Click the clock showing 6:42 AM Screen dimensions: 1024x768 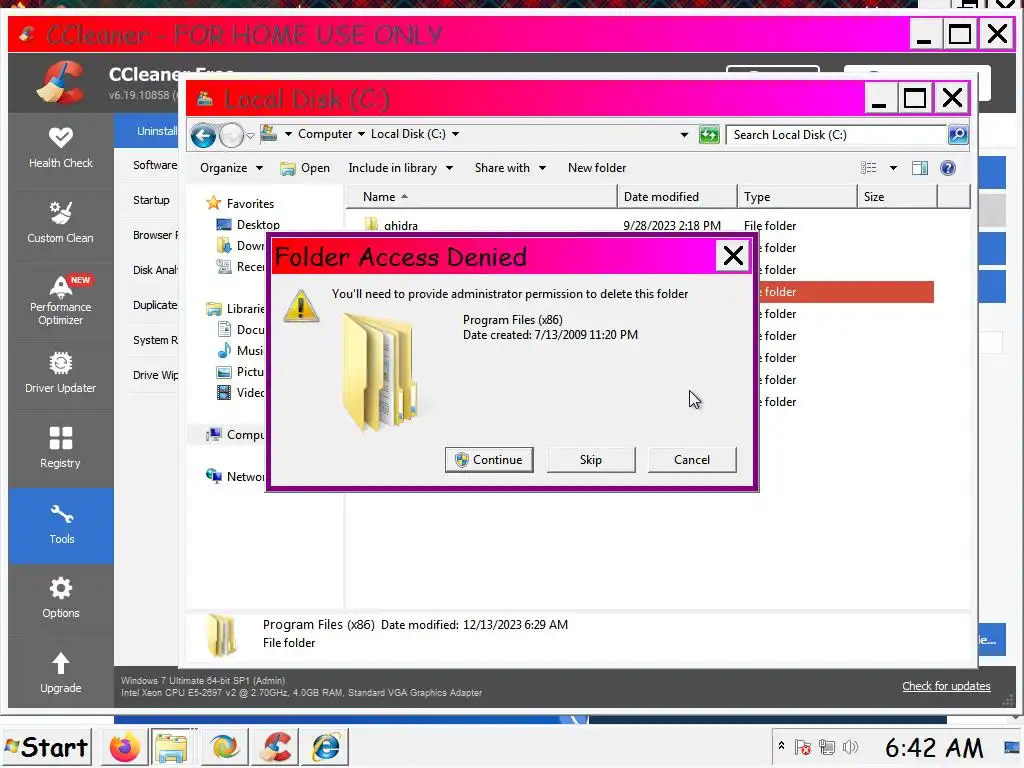(x=934, y=747)
